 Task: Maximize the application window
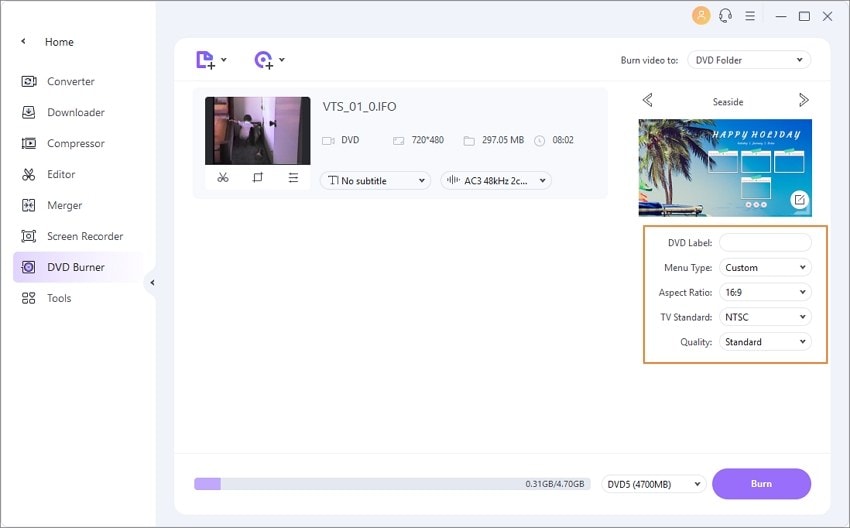tap(804, 16)
